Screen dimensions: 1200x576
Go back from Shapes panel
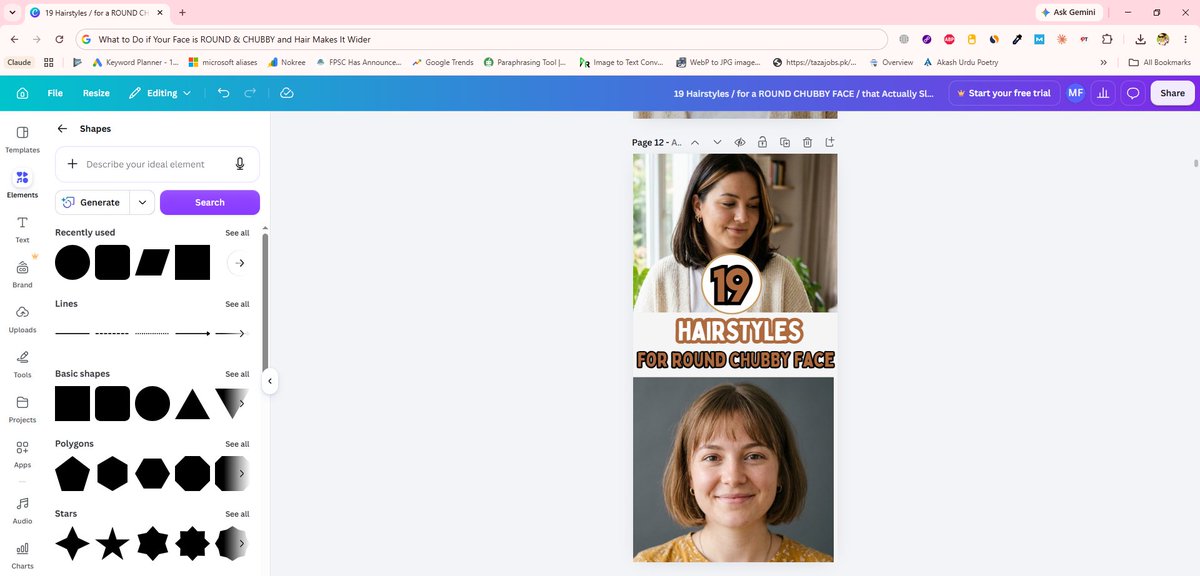[x=62, y=129]
